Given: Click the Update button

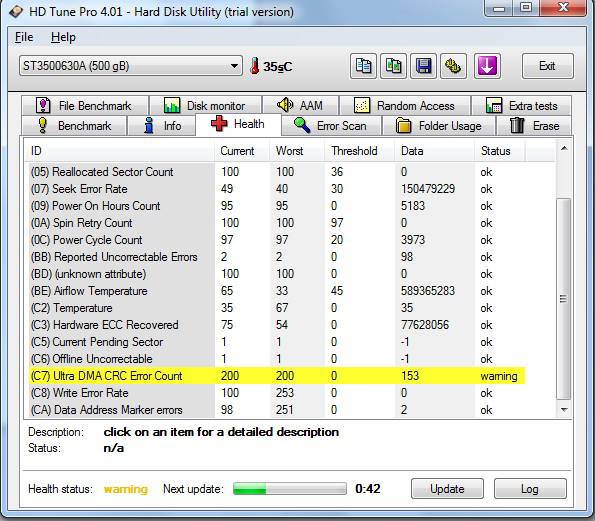Looking at the screenshot, I should tap(447, 489).
